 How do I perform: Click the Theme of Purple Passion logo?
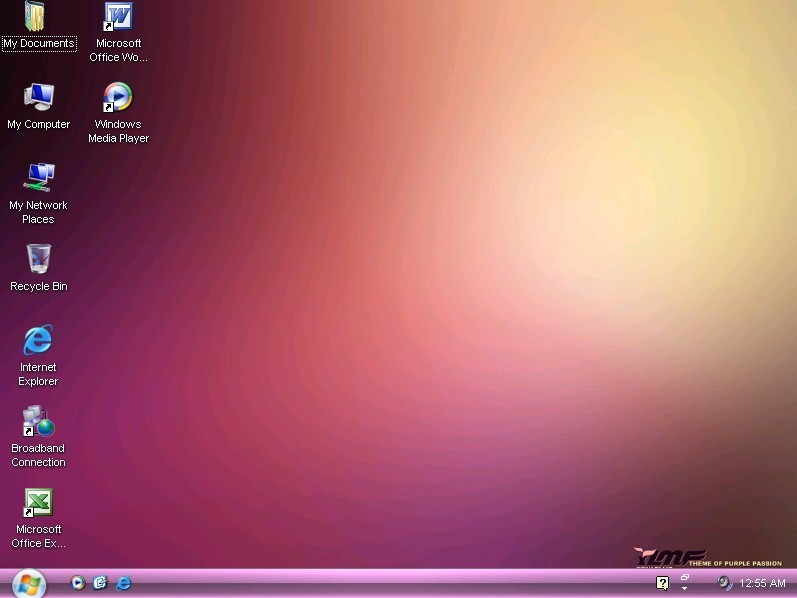tap(706, 558)
